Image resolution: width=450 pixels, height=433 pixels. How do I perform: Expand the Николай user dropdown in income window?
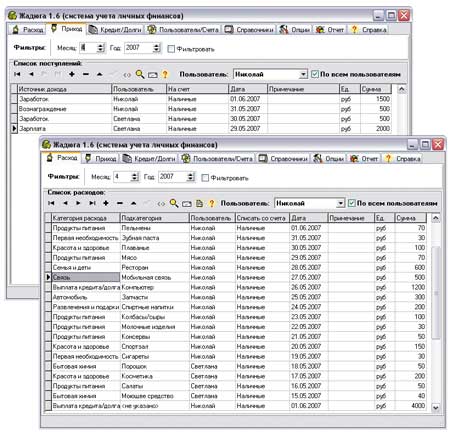[x=303, y=74]
